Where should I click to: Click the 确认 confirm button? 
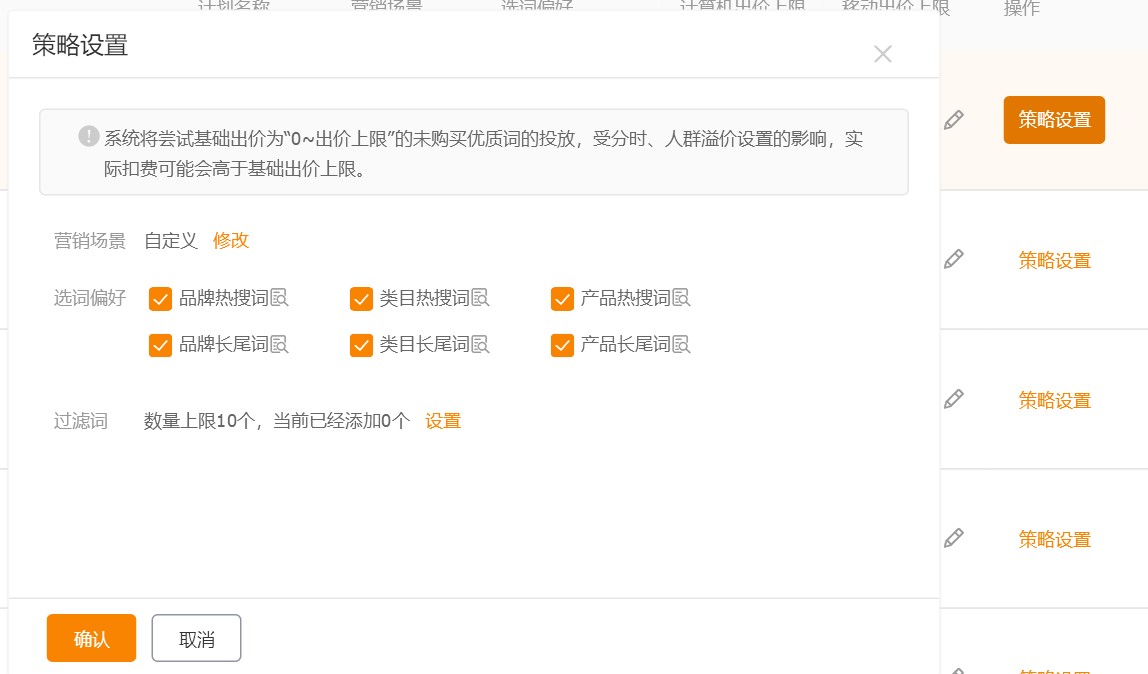coord(90,637)
